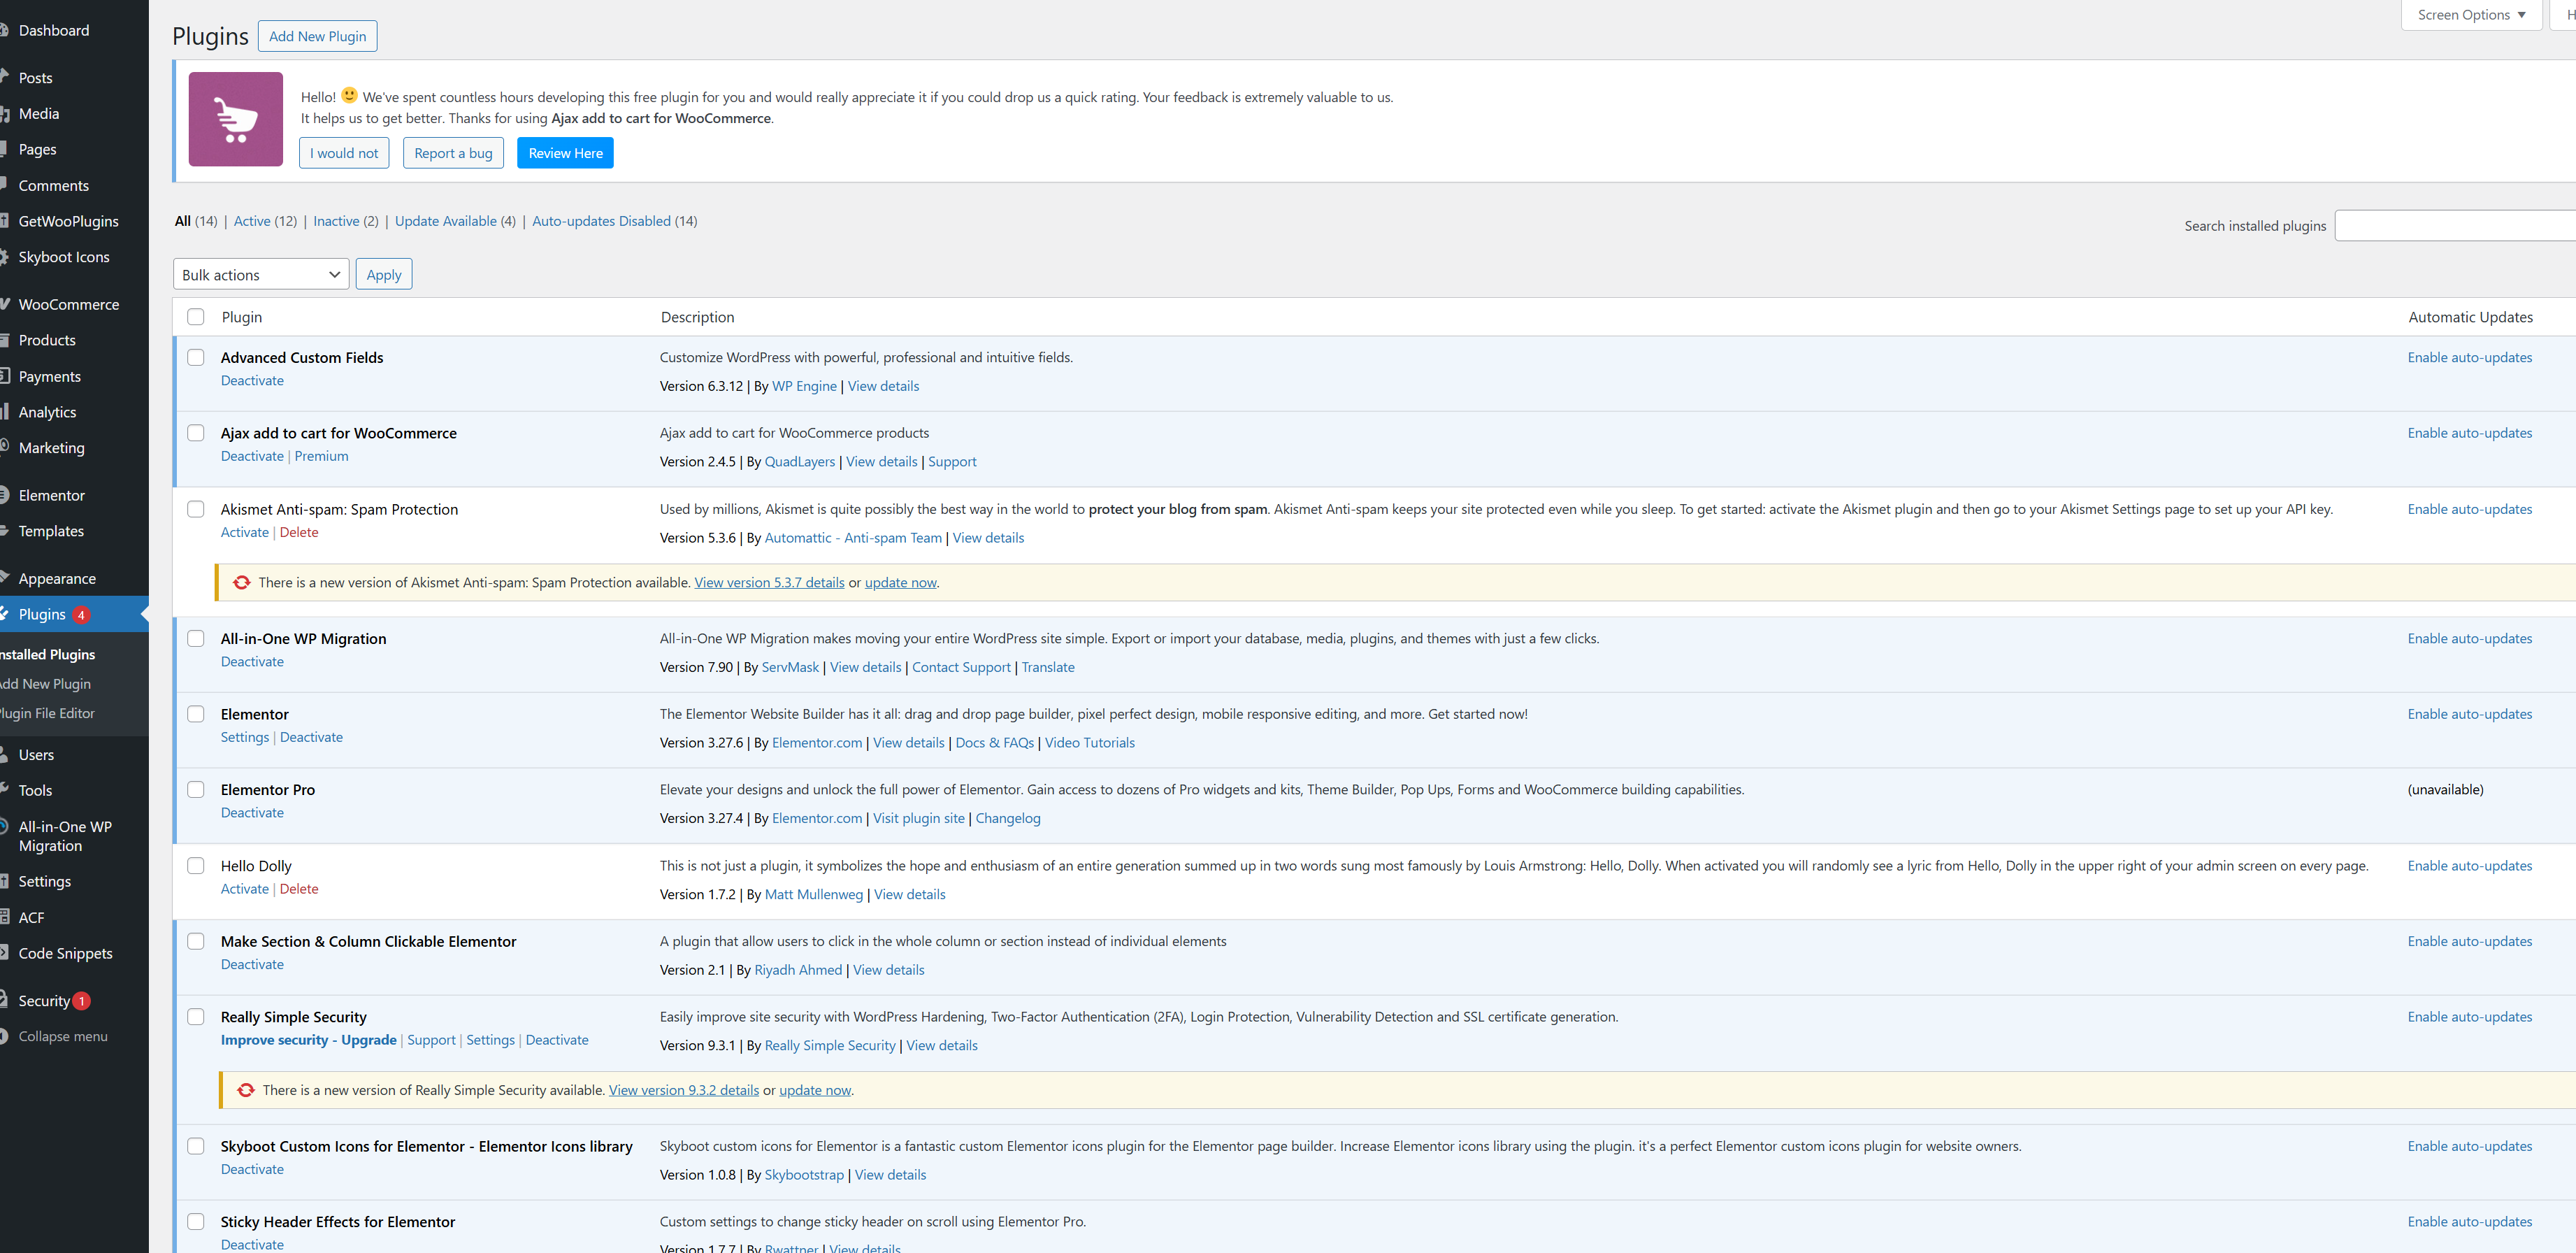Focus the Search installed plugins field
This screenshot has height=1253, width=2576.
(x=2455, y=226)
